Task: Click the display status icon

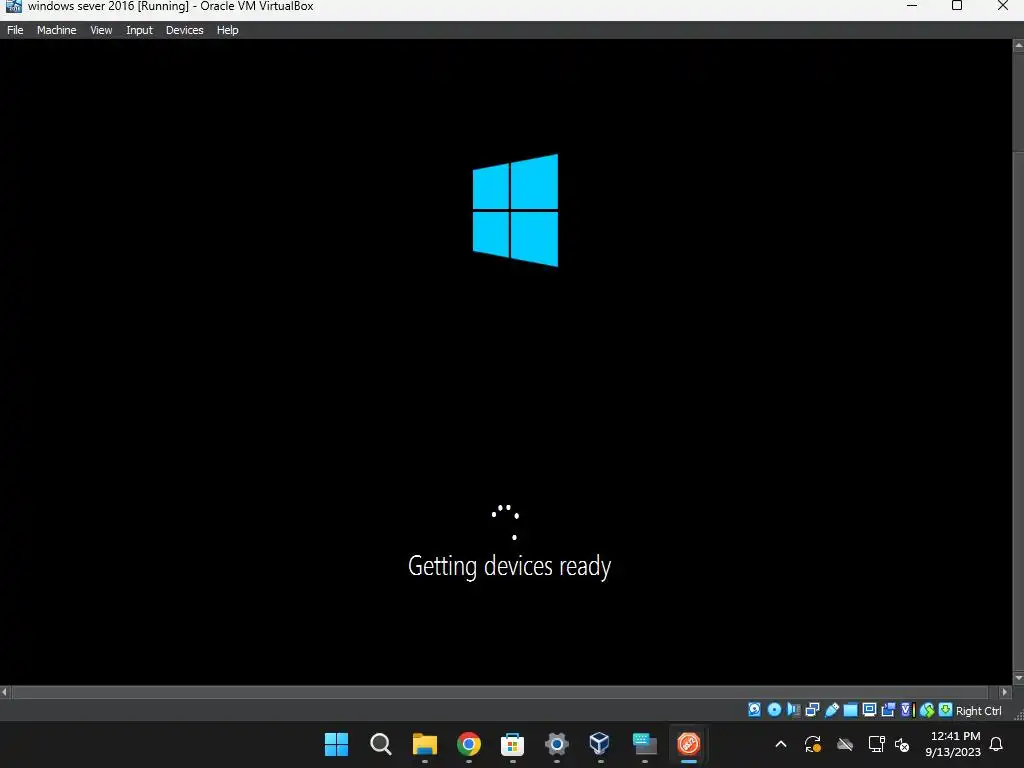Action: click(x=869, y=710)
